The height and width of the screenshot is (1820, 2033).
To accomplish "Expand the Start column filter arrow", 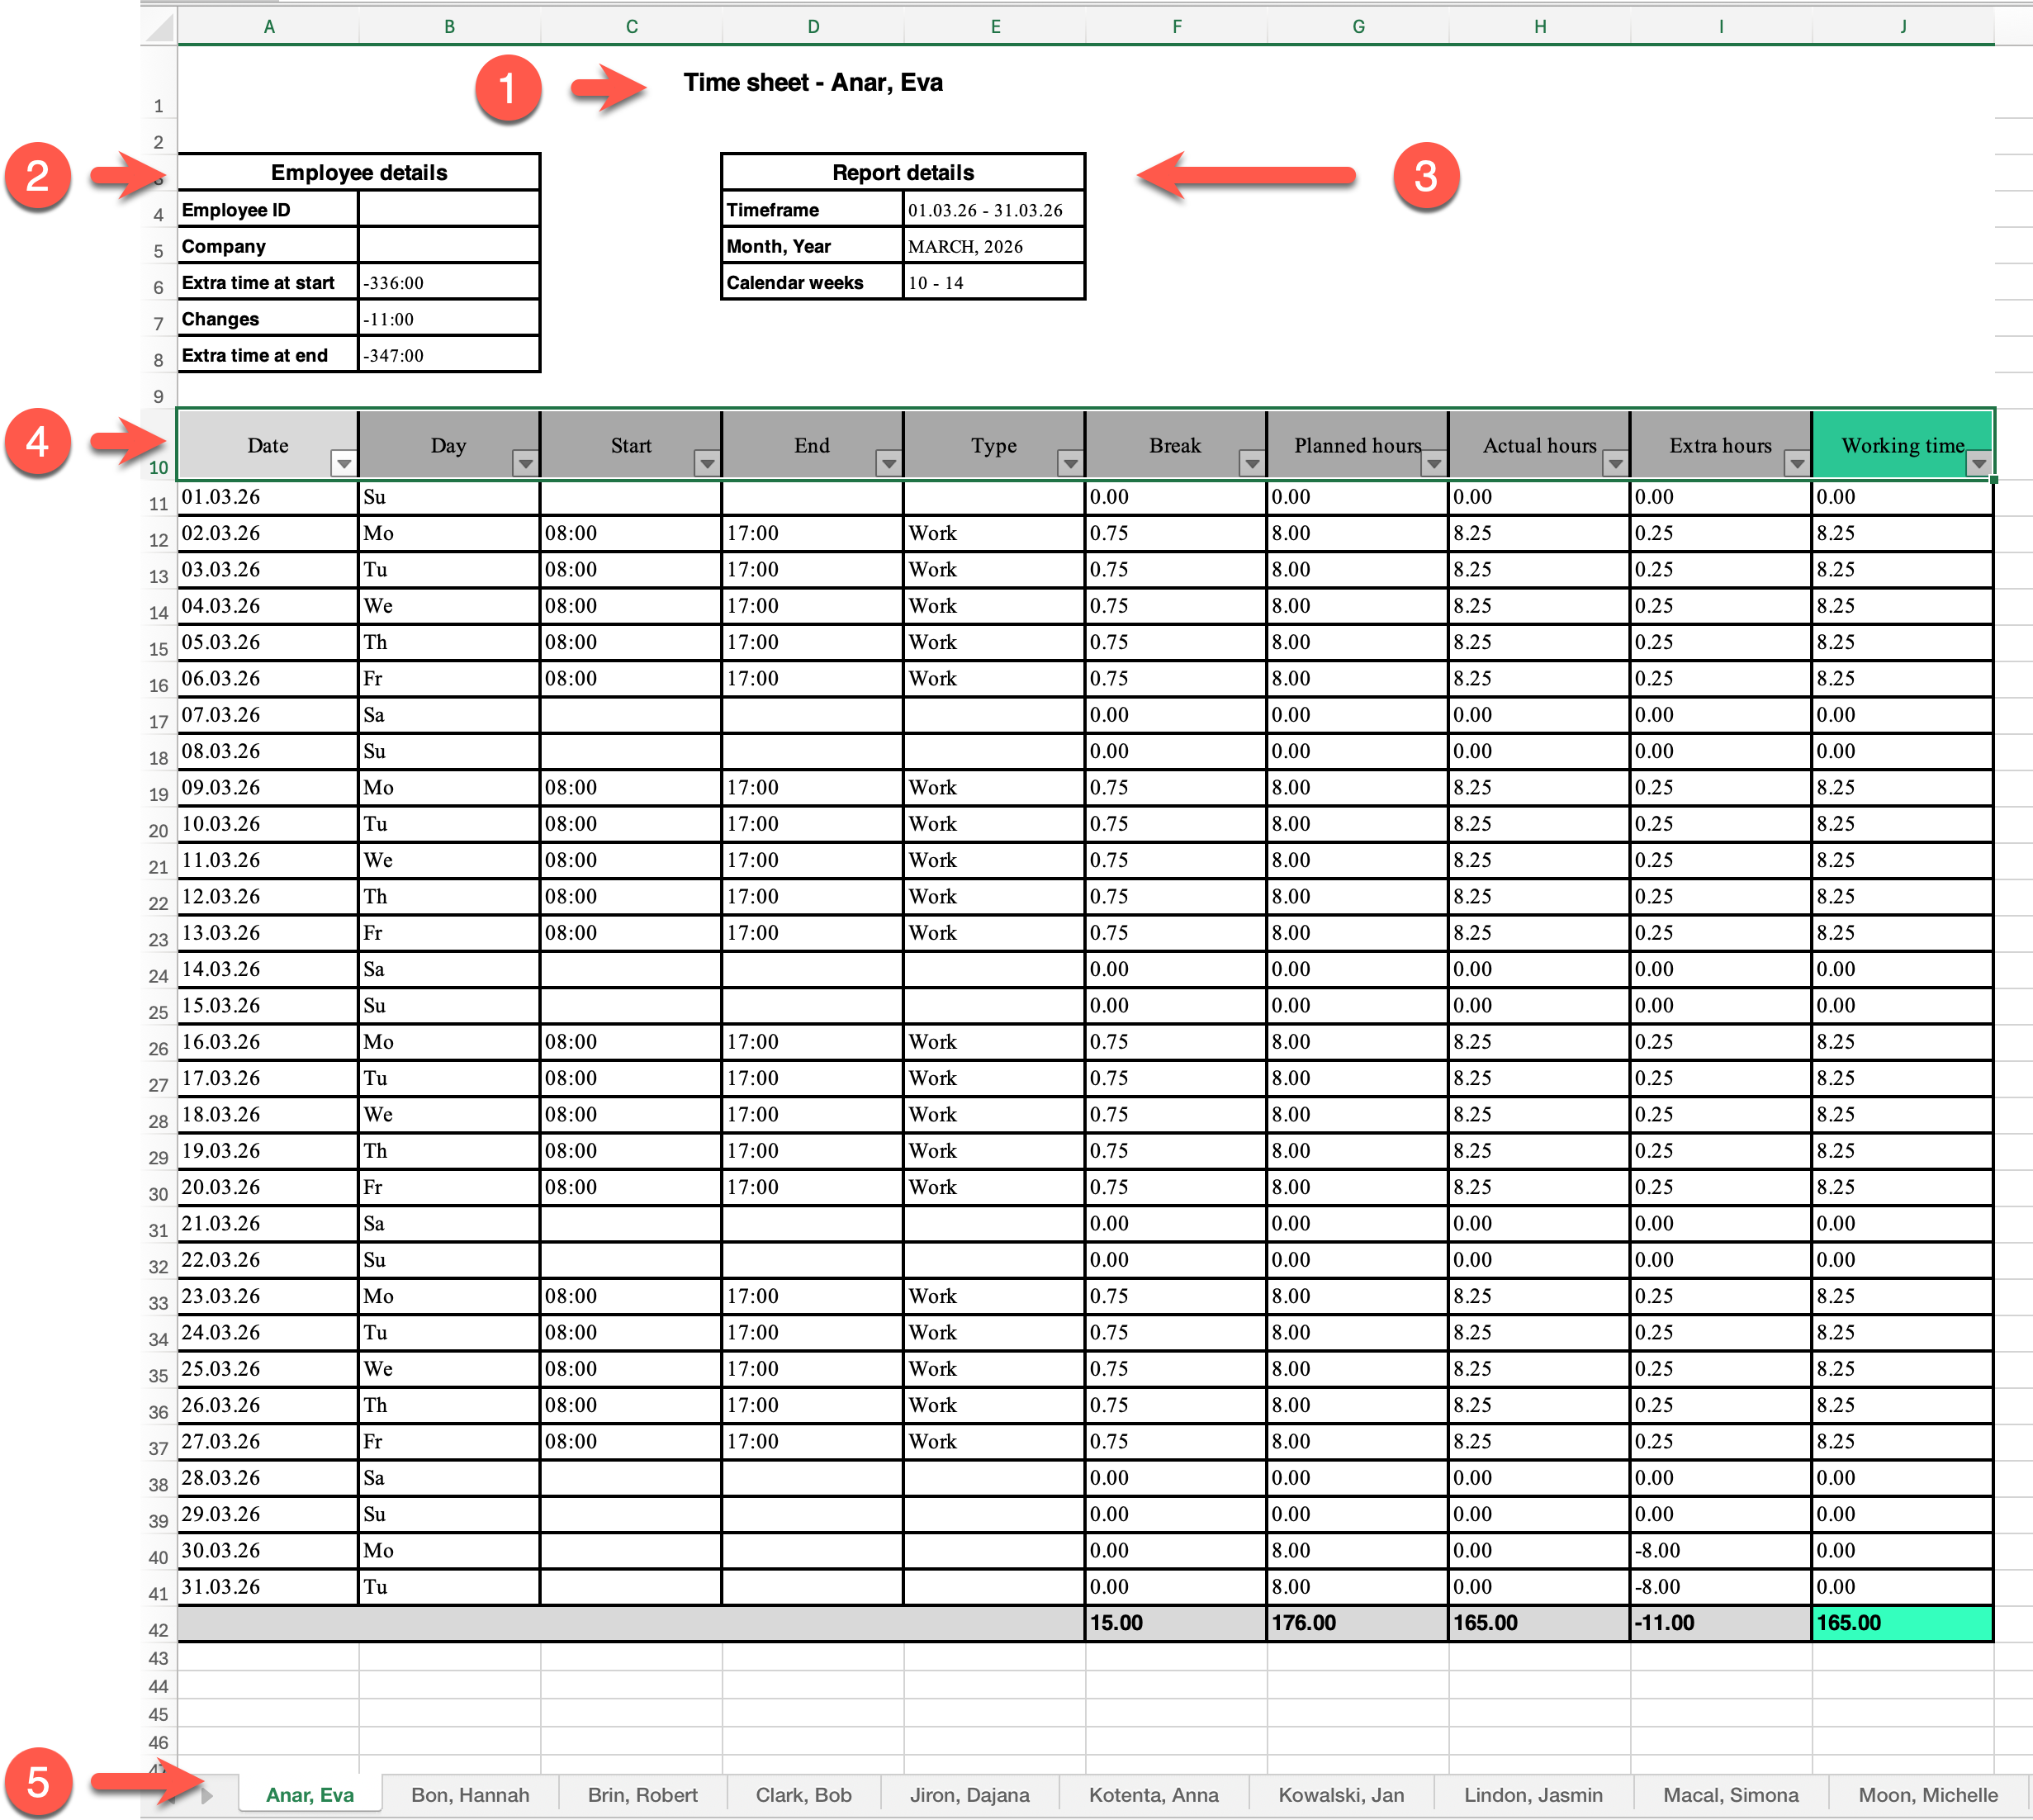I will point(707,463).
